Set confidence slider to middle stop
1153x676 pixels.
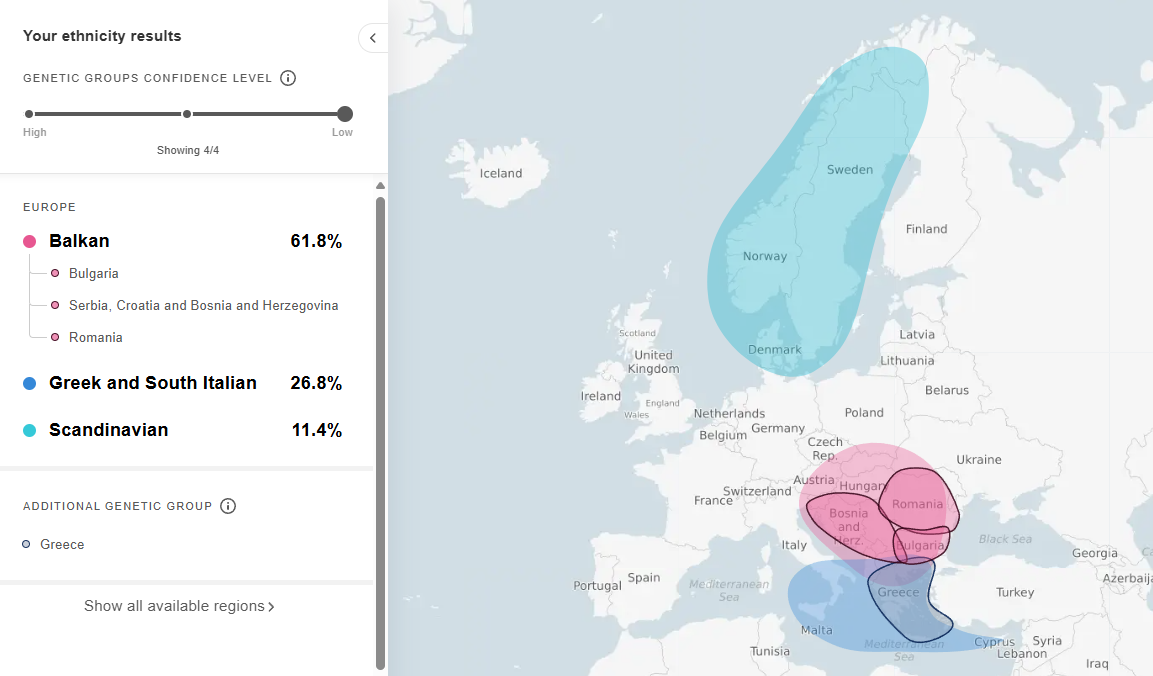[187, 114]
